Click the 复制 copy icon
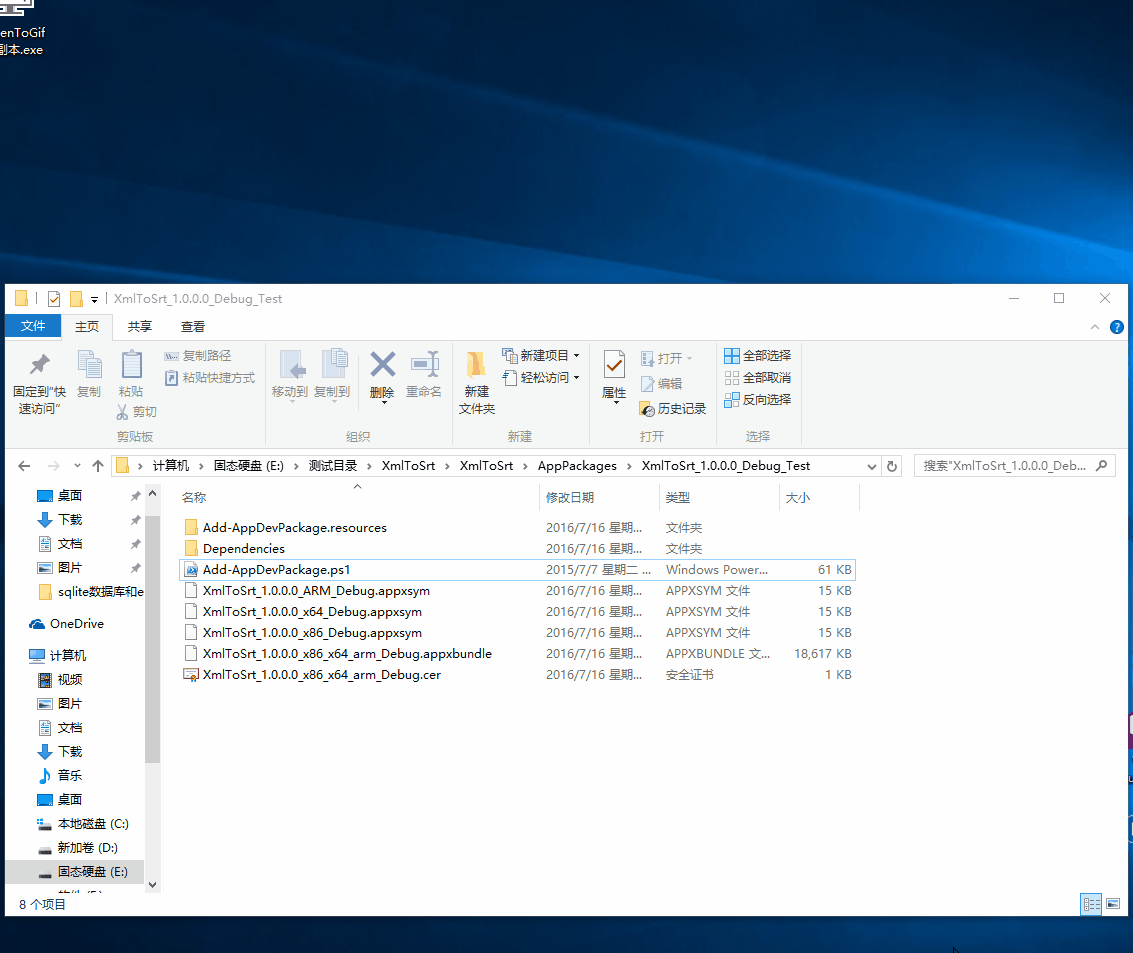 coord(90,364)
